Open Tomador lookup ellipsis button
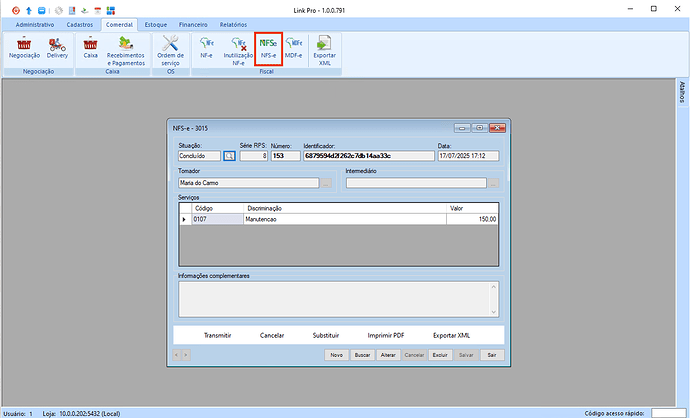This screenshot has height=418, width=690. (325, 183)
